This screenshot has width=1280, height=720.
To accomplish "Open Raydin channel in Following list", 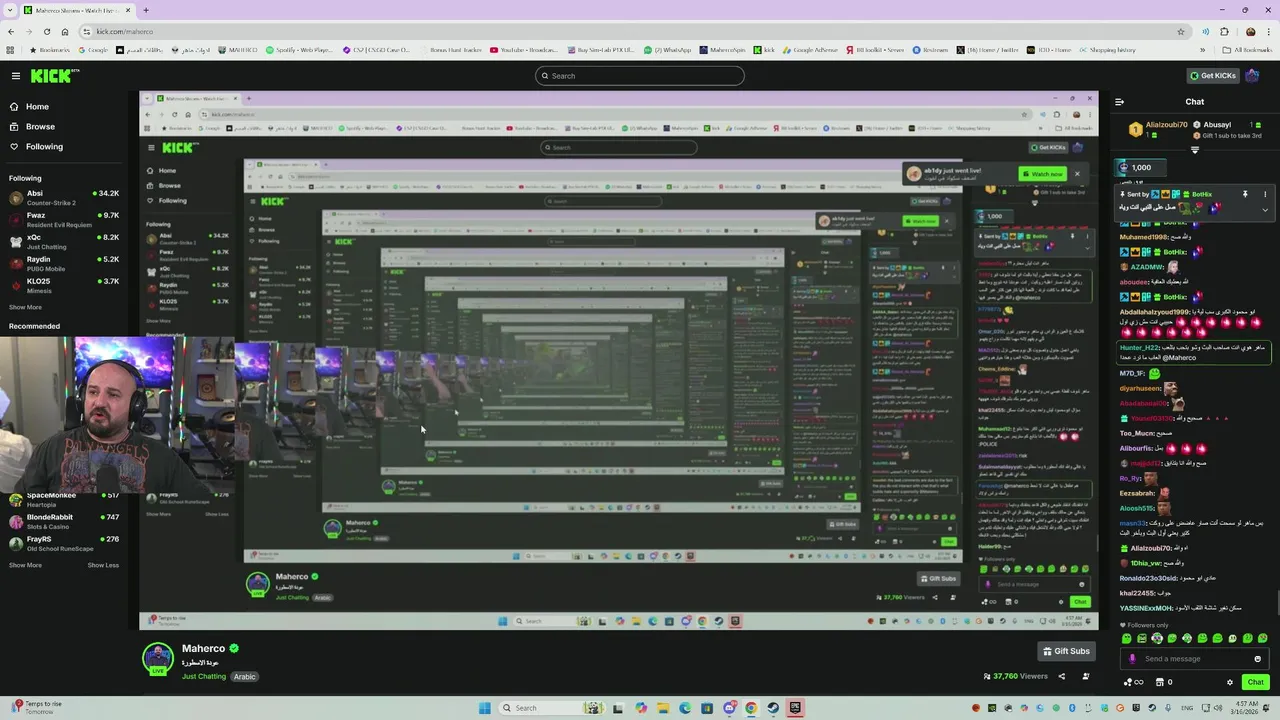I will tap(64, 263).
